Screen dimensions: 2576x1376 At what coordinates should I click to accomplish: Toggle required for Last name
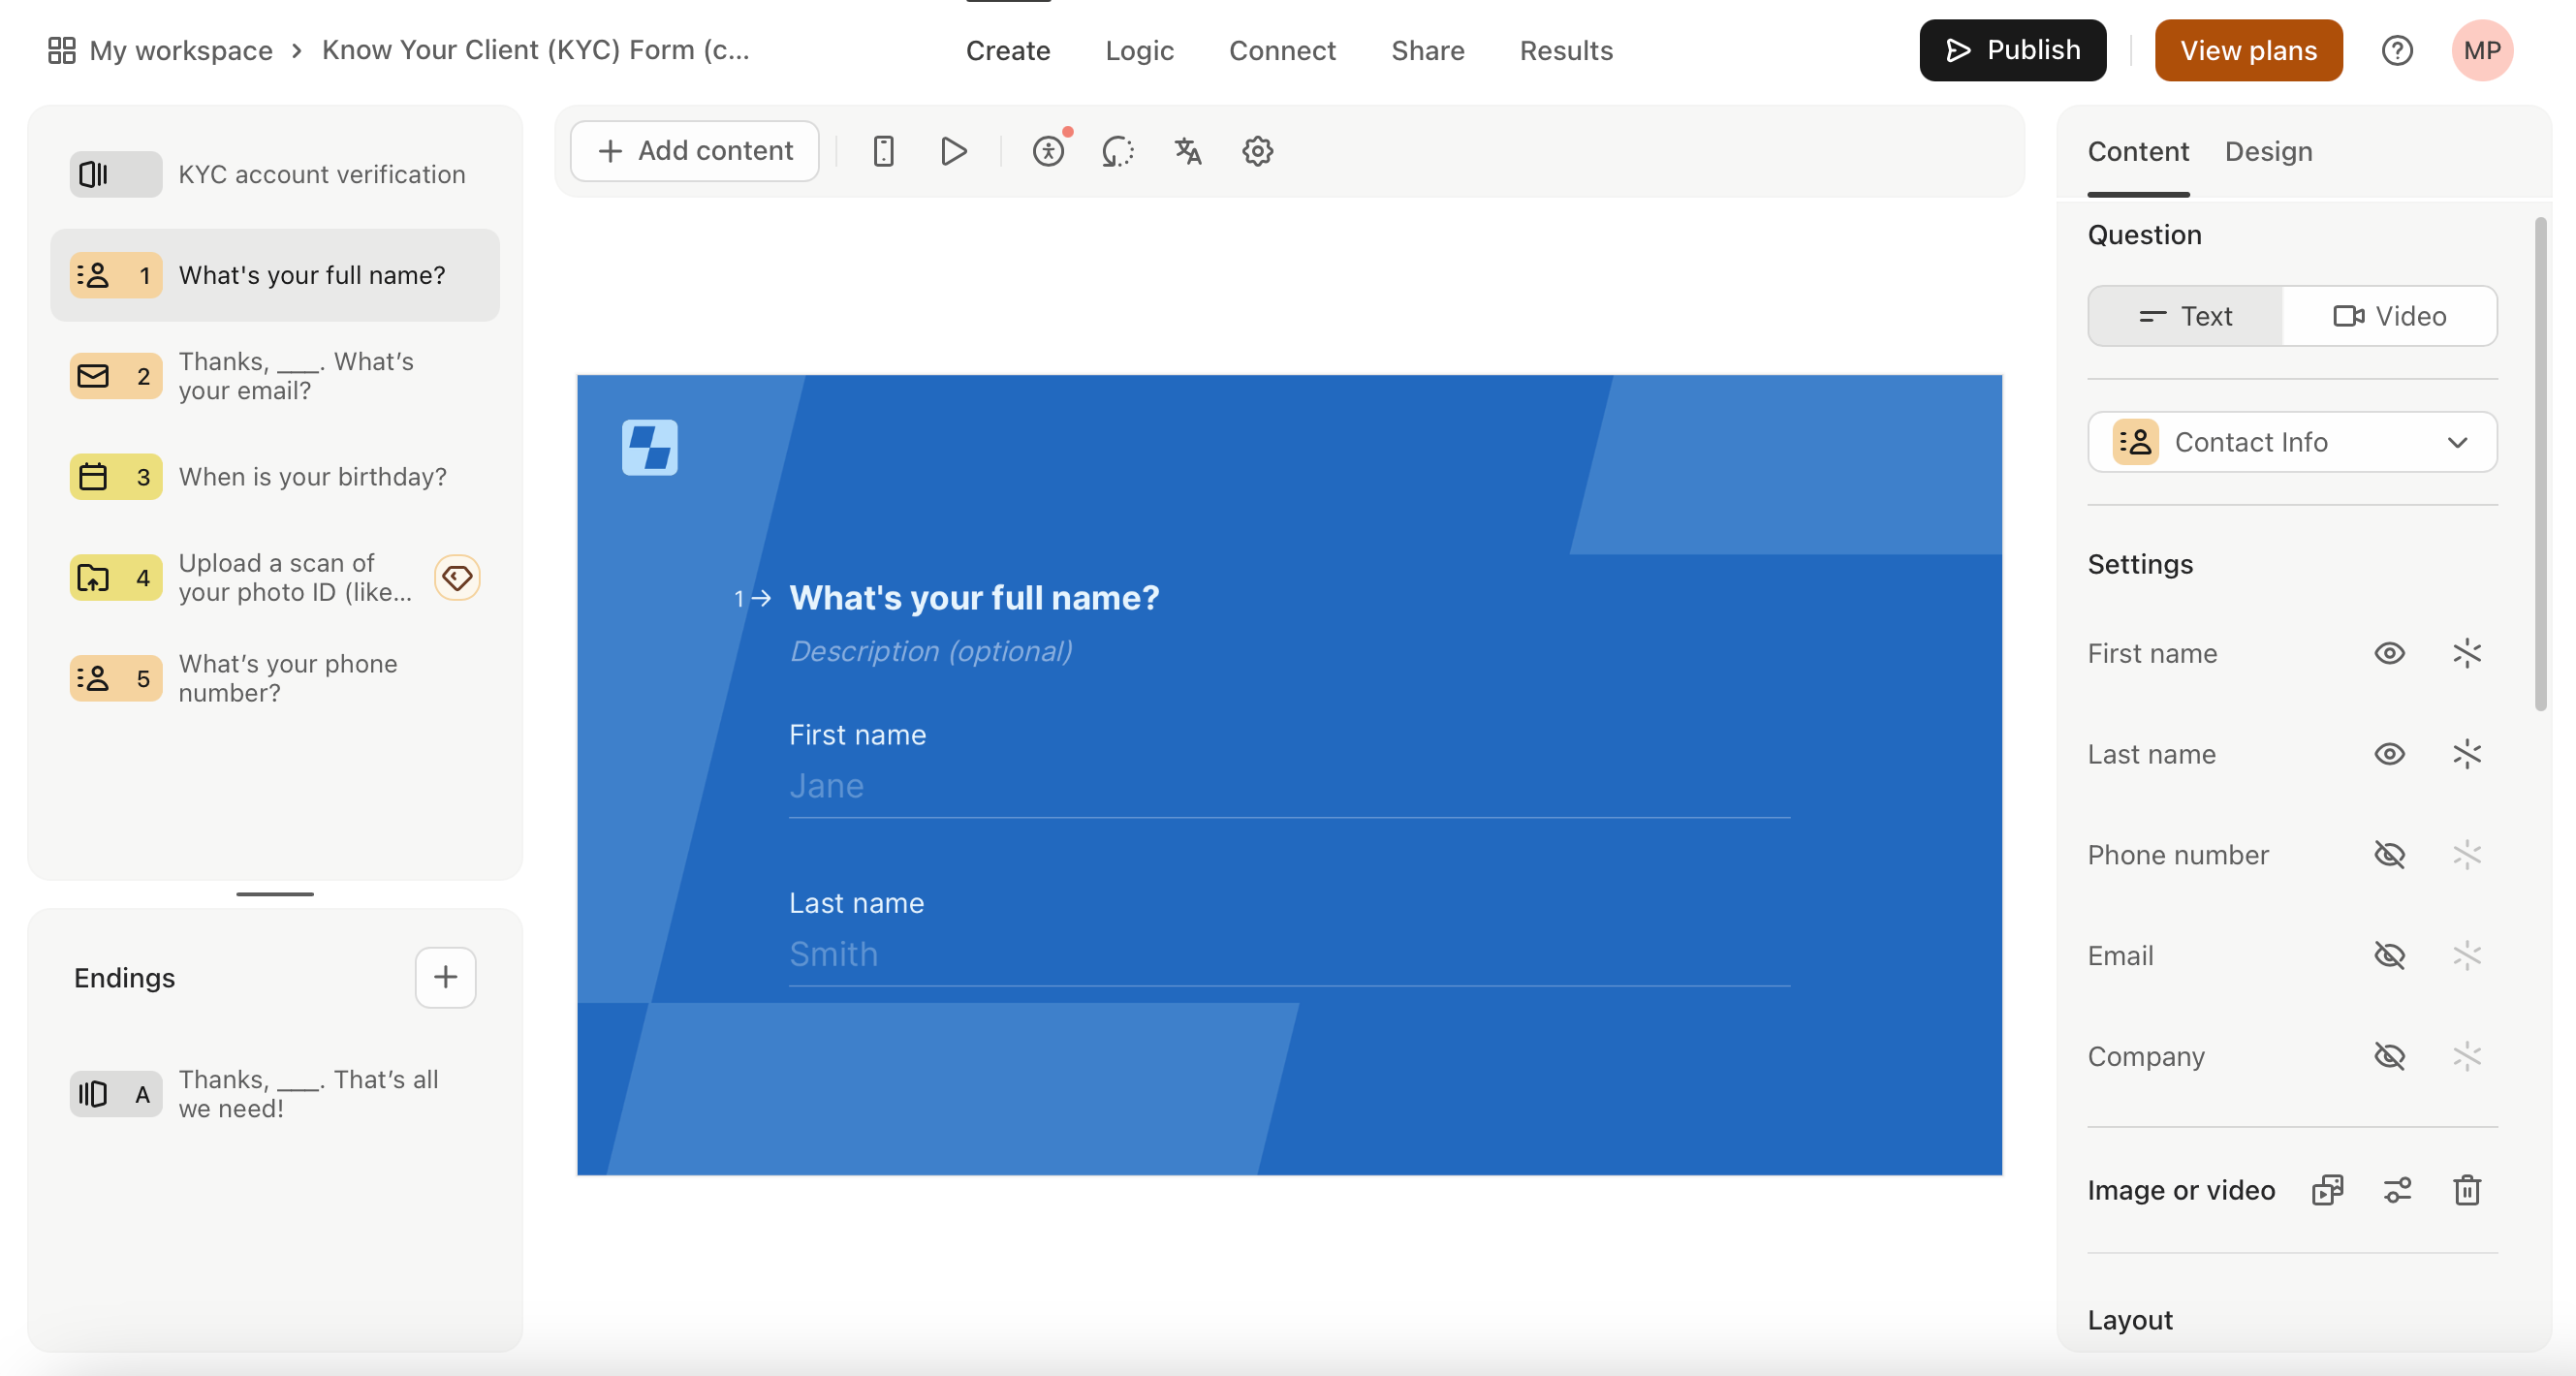click(2467, 754)
